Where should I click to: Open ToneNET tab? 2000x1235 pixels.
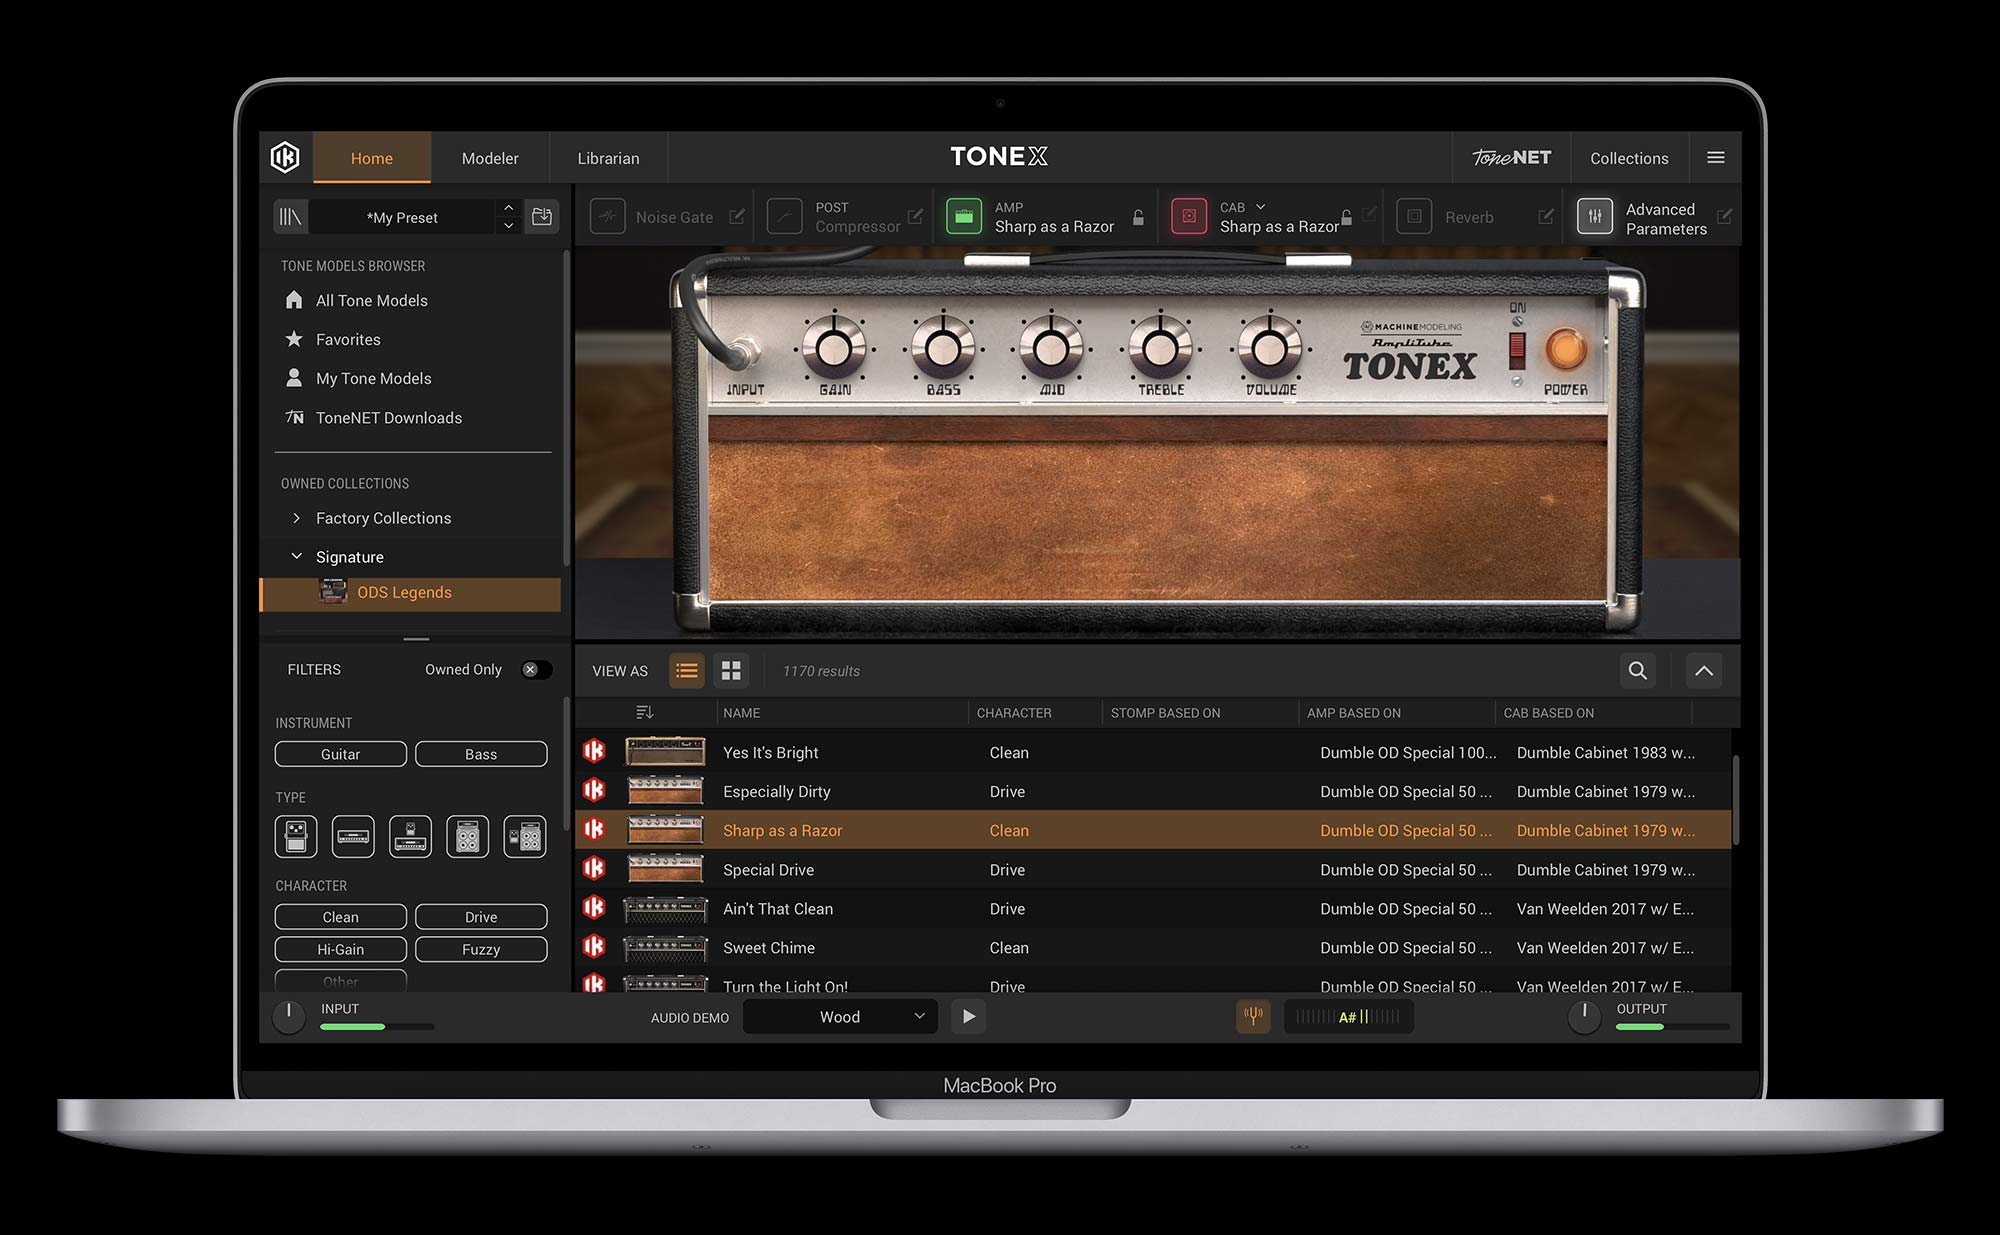(1511, 158)
